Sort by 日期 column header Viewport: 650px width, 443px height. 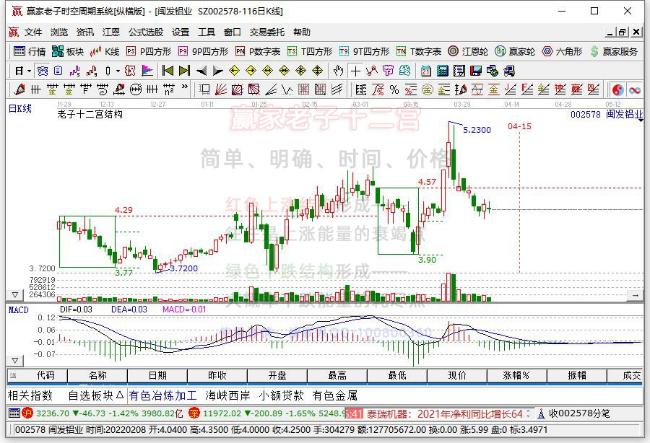pos(158,375)
